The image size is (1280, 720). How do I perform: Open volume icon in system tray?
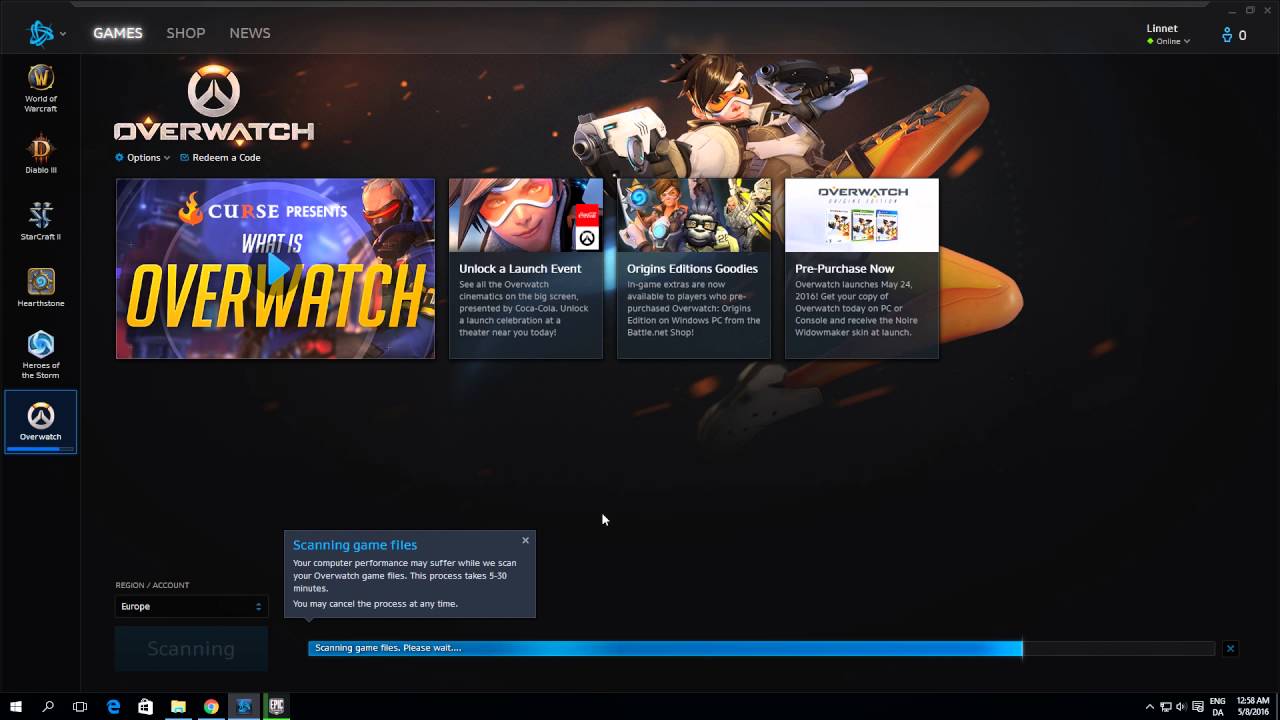point(1181,706)
